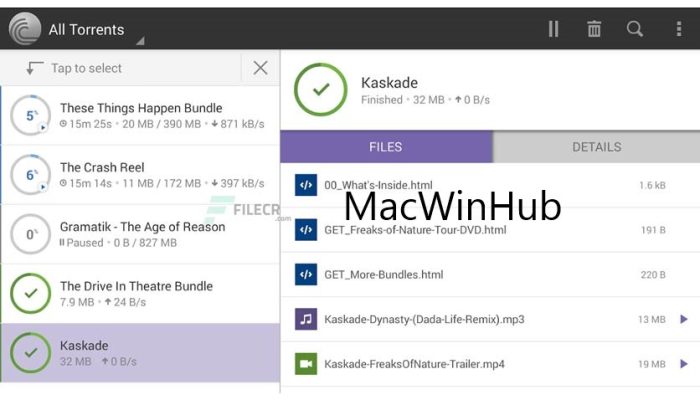Open the overflow menu with three dots
The width and height of the screenshot is (700, 405).
point(679,29)
